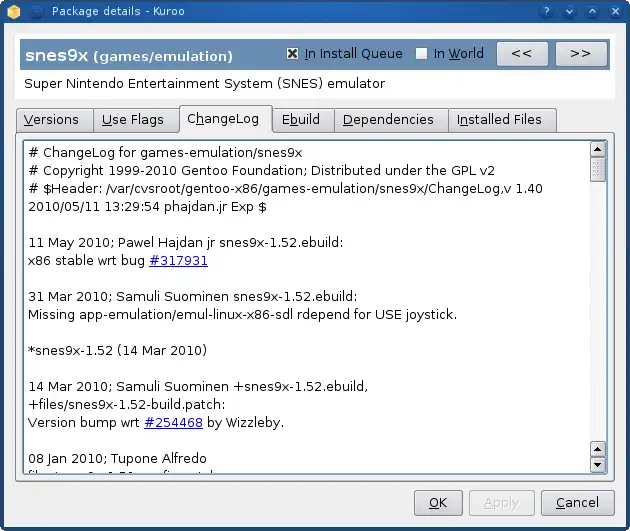Viewport: 630px width, 531px height.
Task: Maximize using the up-arrow title bar button
Action: click(x=592, y=11)
